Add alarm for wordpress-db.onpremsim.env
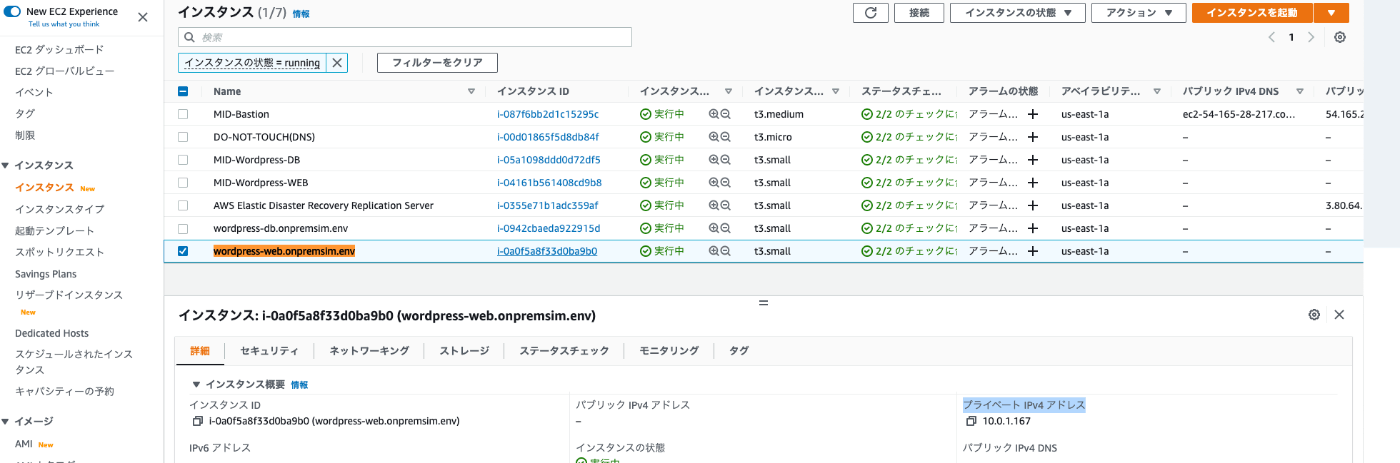This screenshot has width=1400, height=463. [x=1033, y=228]
